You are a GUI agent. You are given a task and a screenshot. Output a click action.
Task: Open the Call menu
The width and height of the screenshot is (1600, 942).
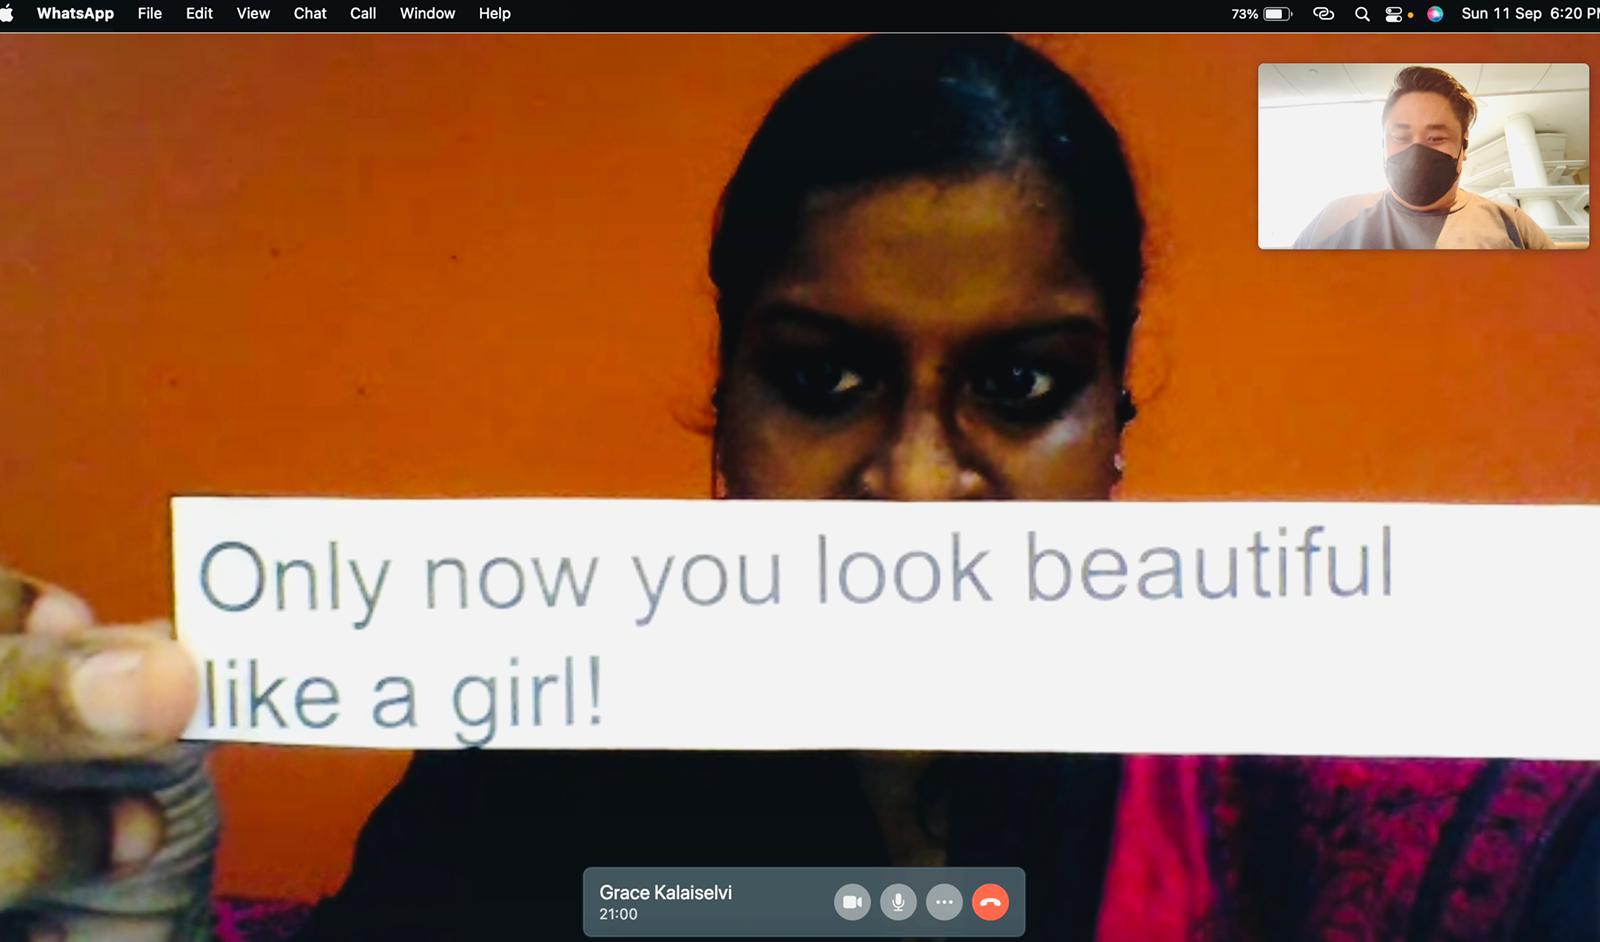pyautogui.click(x=363, y=13)
